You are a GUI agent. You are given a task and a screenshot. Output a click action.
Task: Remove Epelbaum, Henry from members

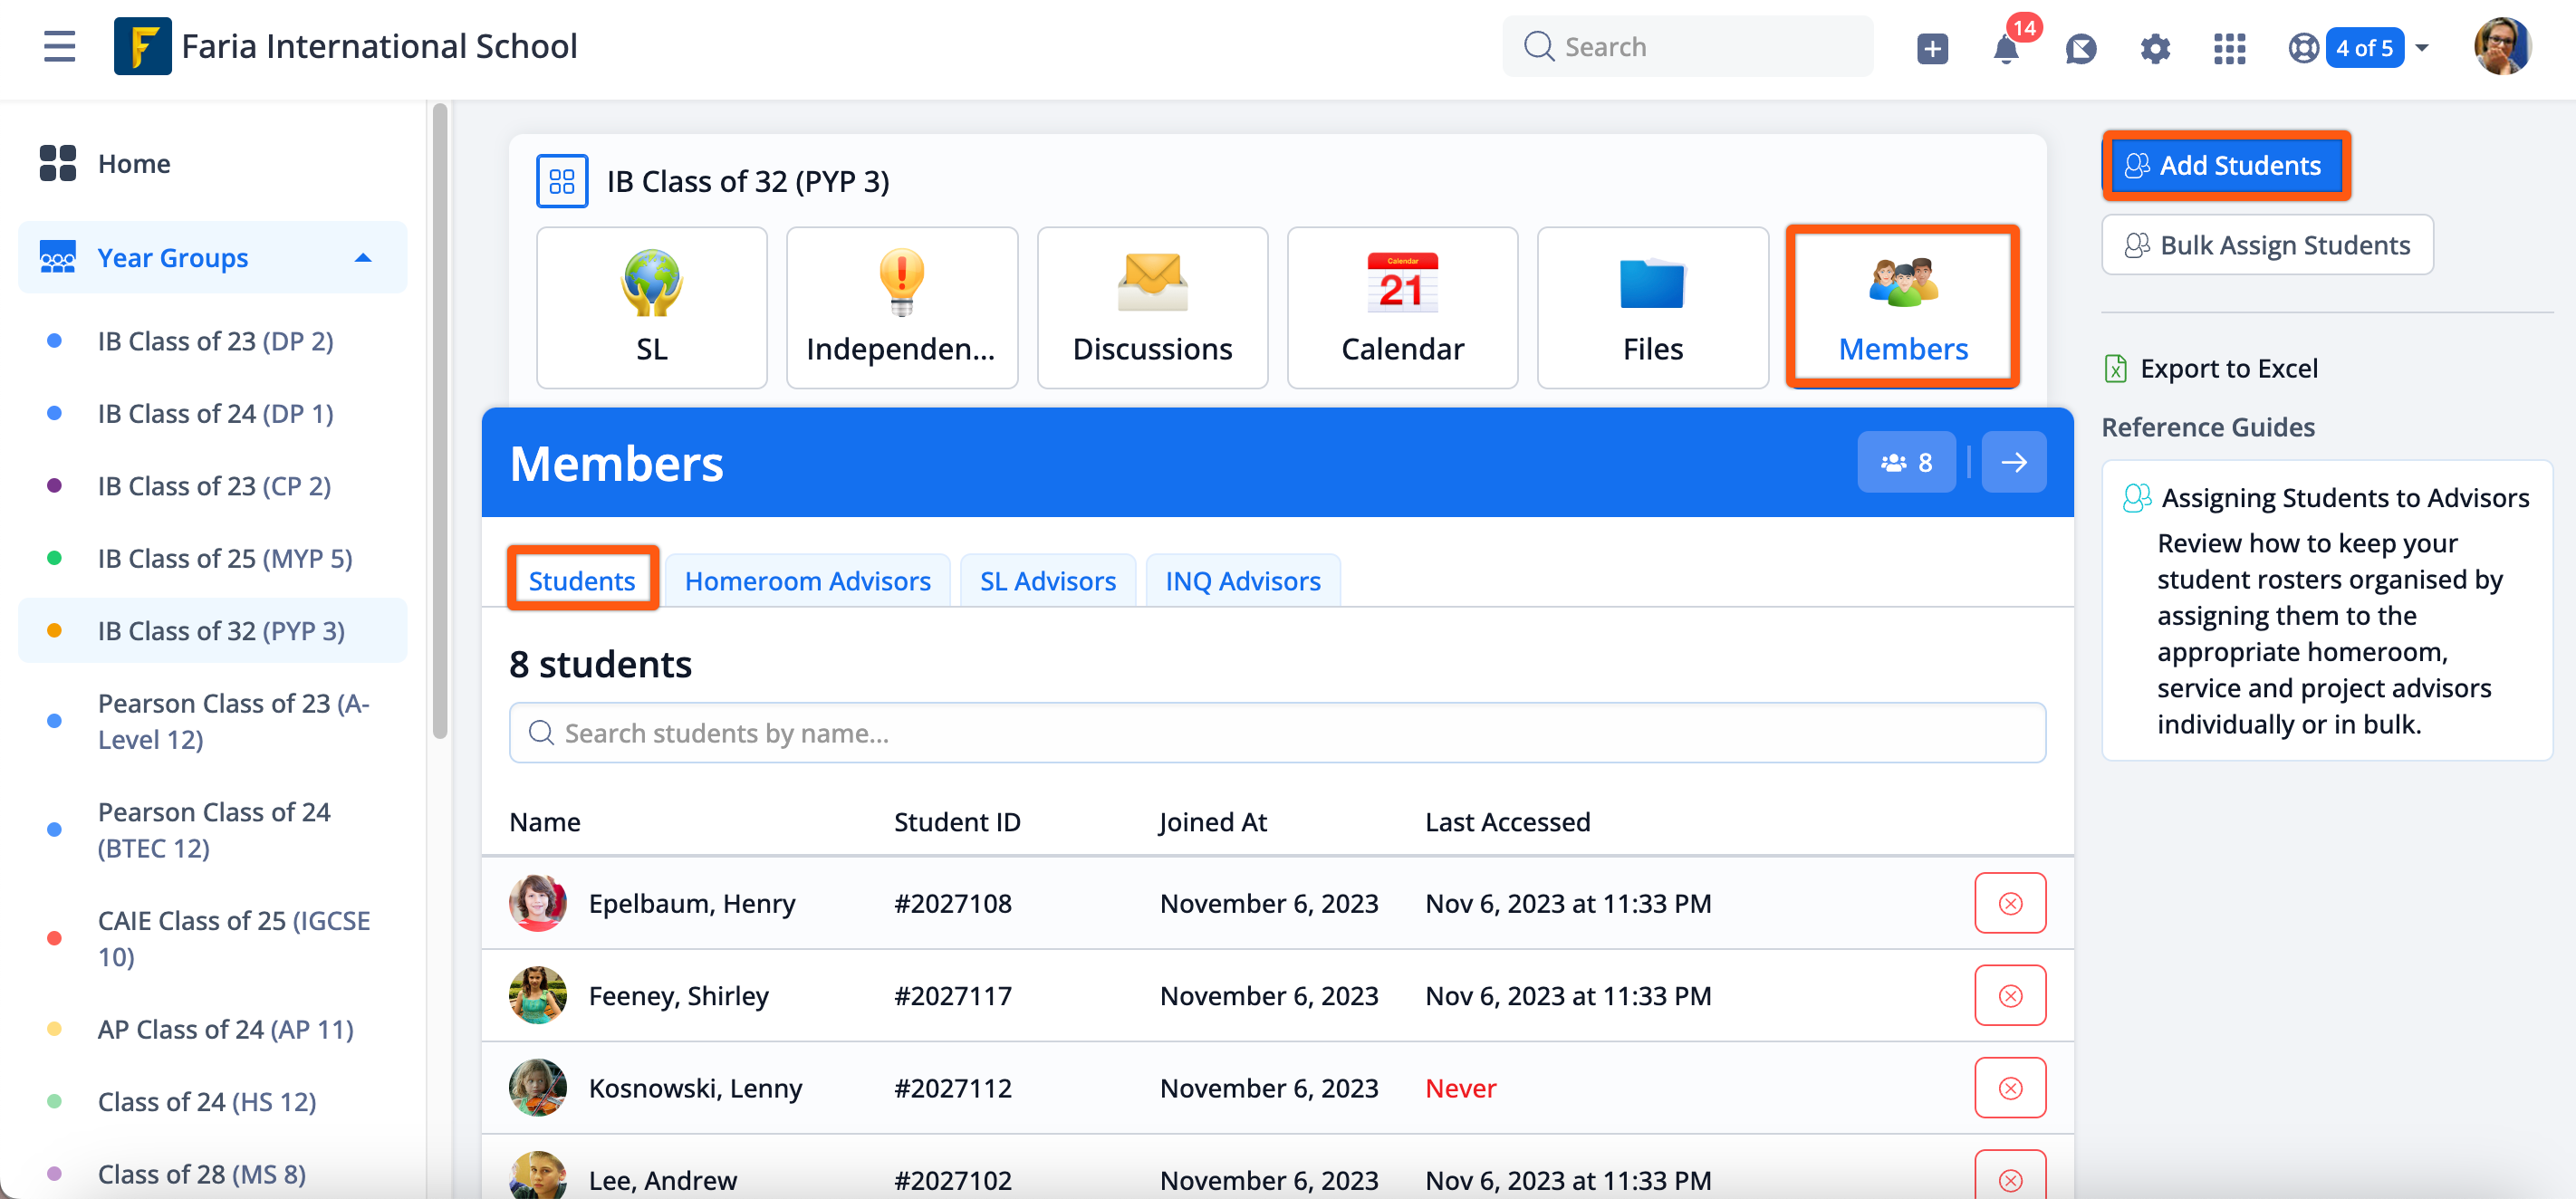pyautogui.click(x=2009, y=903)
